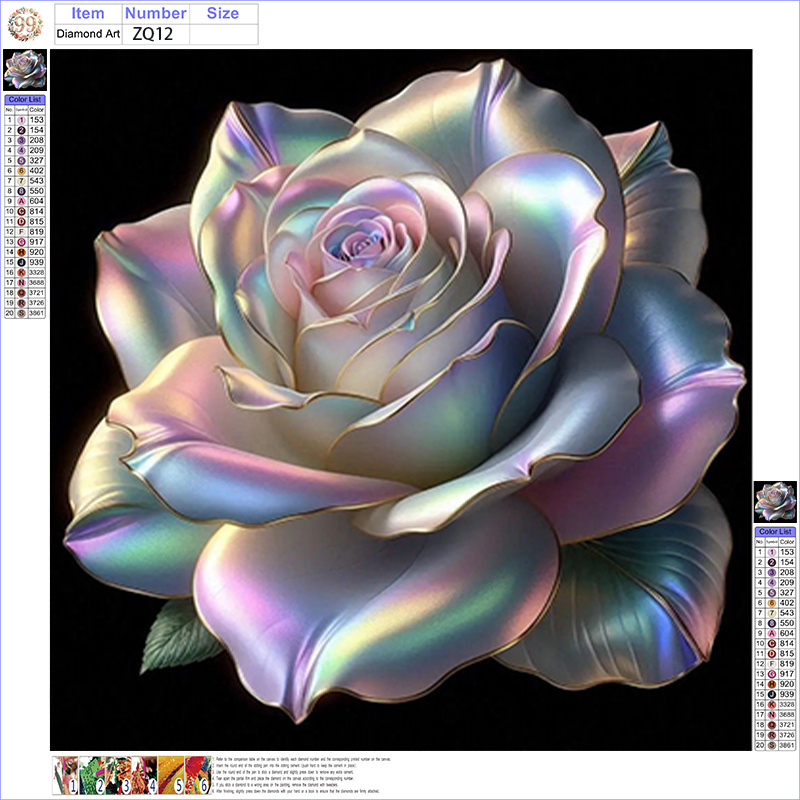Pick swatch J for color 939, left list
This screenshot has height=800, width=800.
(x=21, y=262)
